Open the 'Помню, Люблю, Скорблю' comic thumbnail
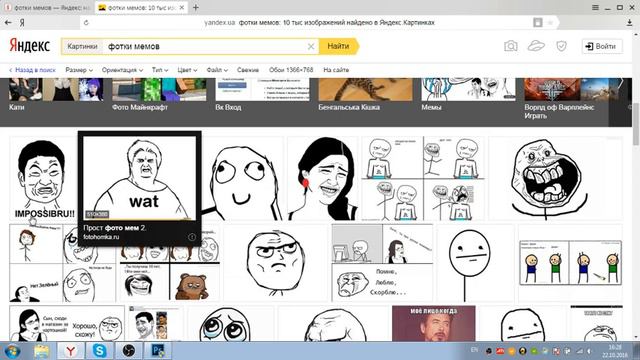 [x=382, y=263]
